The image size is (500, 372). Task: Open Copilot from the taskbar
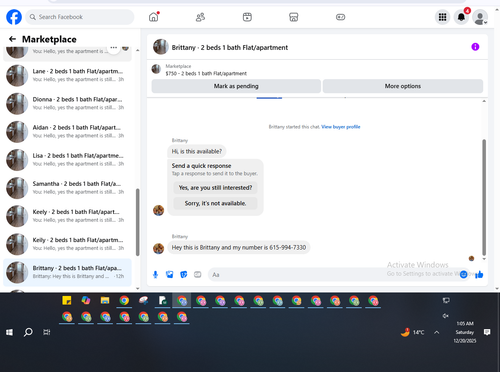86,301
